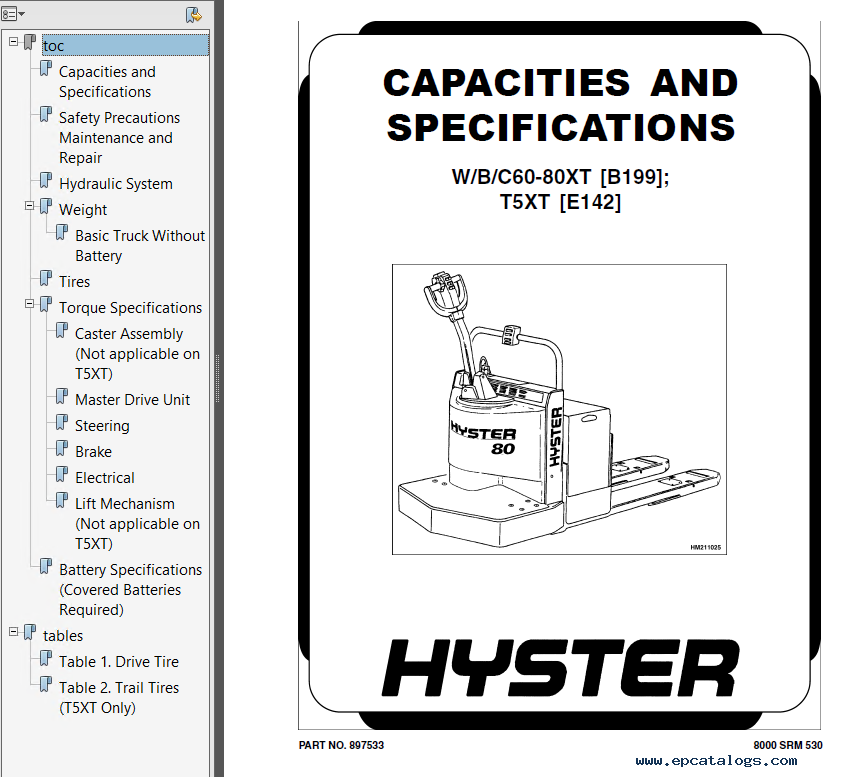The width and height of the screenshot is (848, 777).
Task: Open Lift Mechanism bookmark
Action: (x=137, y=523)
